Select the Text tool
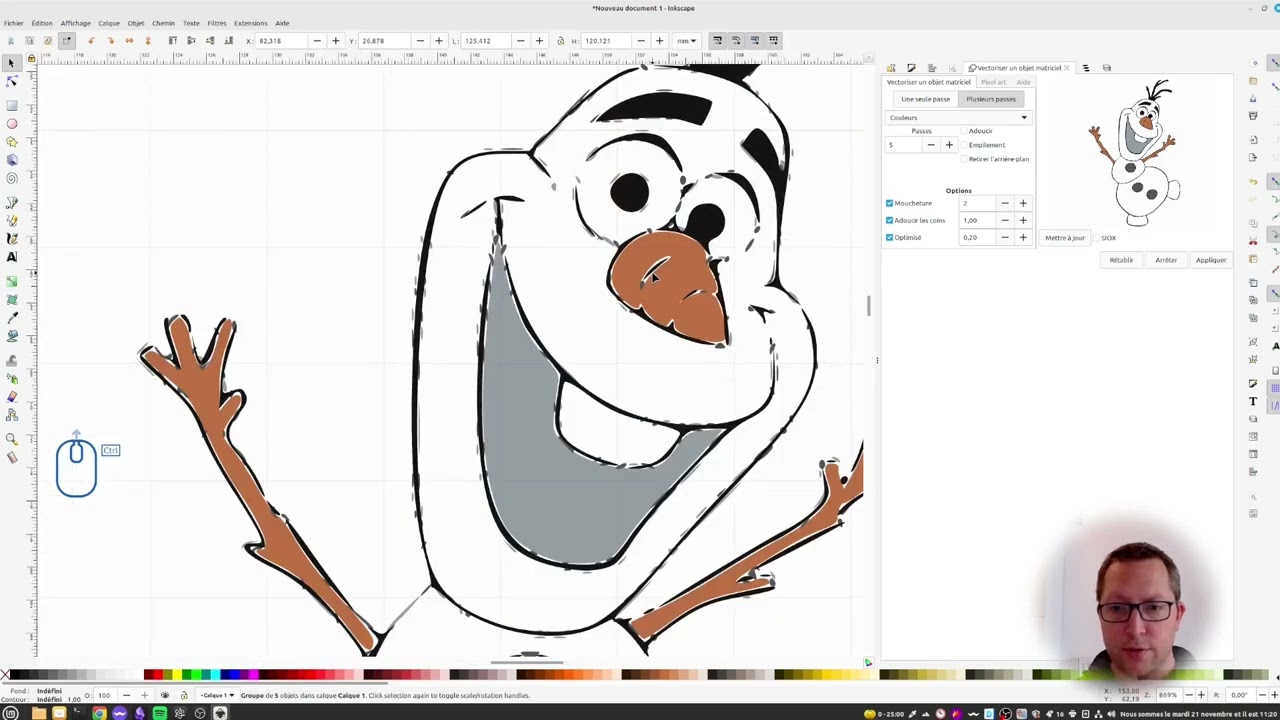Screen dimensions: 1280x720 click(12, 257)
